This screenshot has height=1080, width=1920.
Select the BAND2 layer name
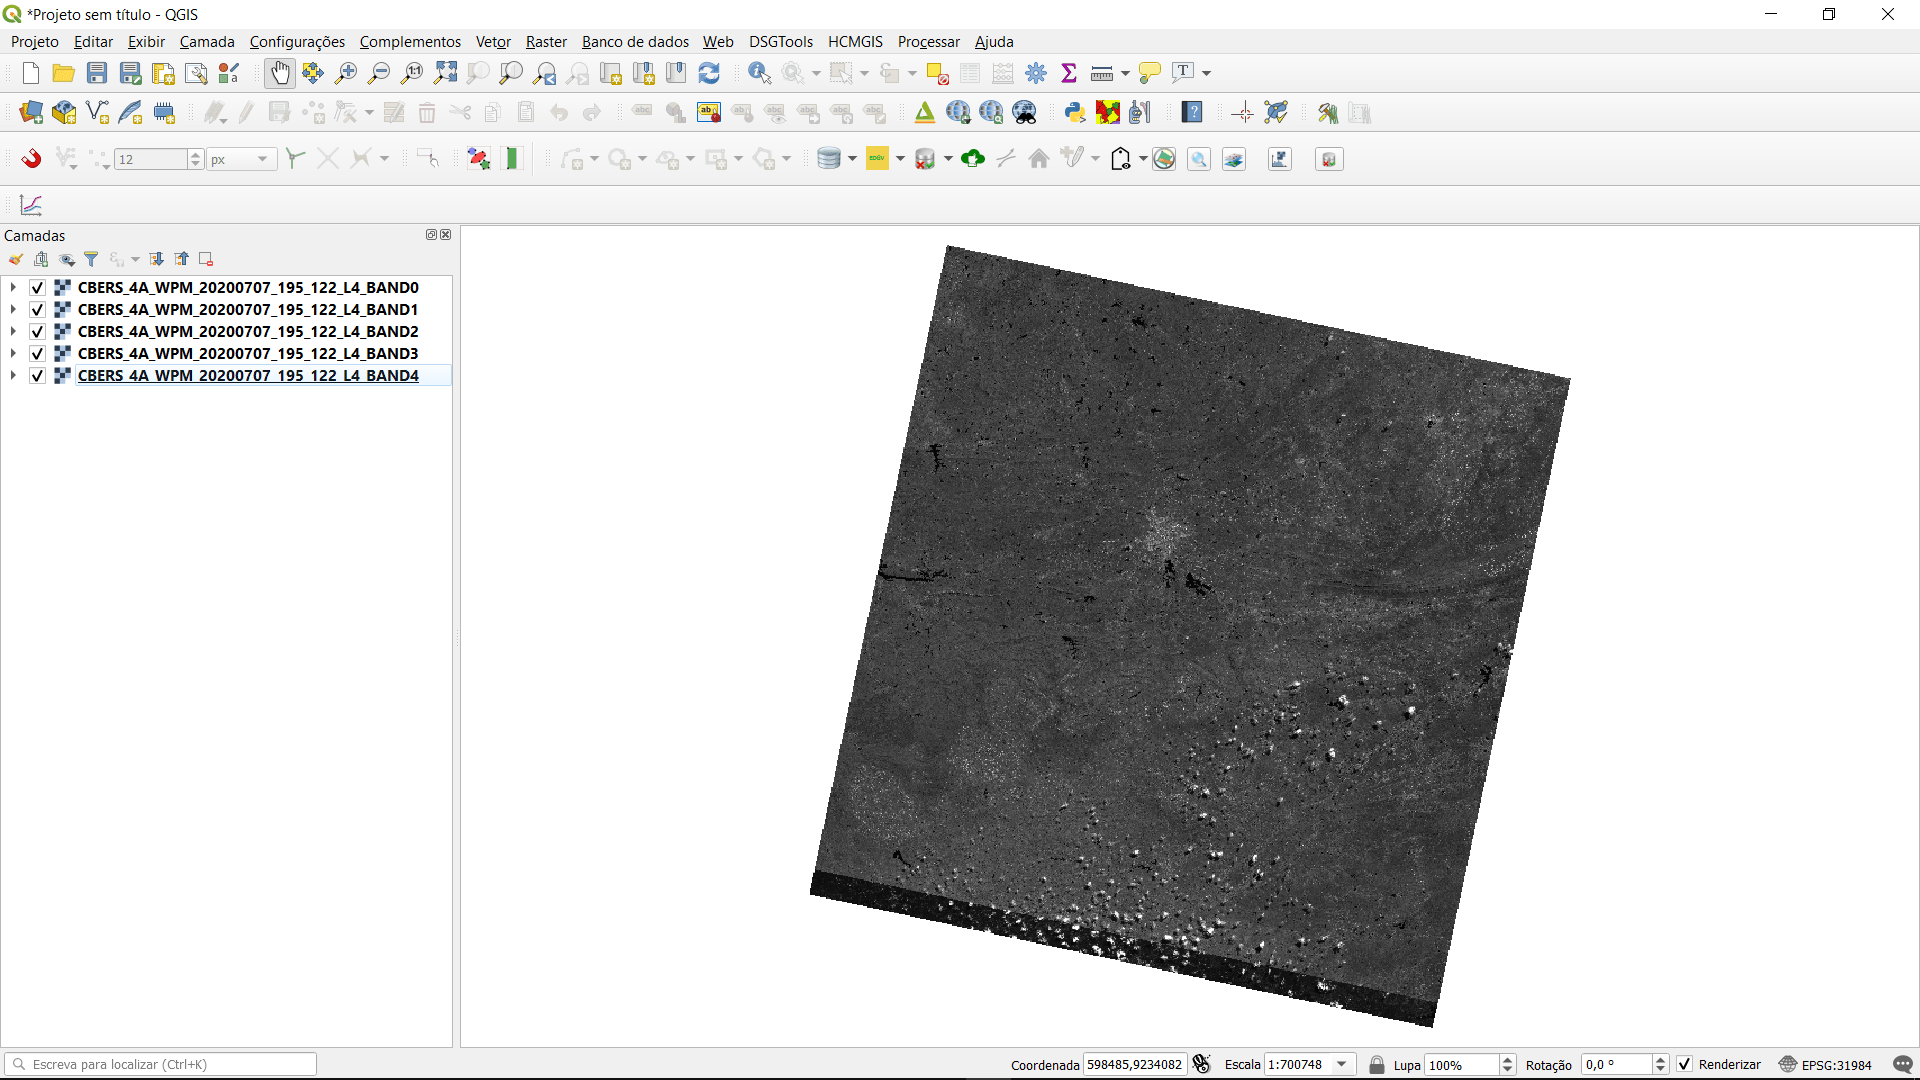tap(248, 332)
